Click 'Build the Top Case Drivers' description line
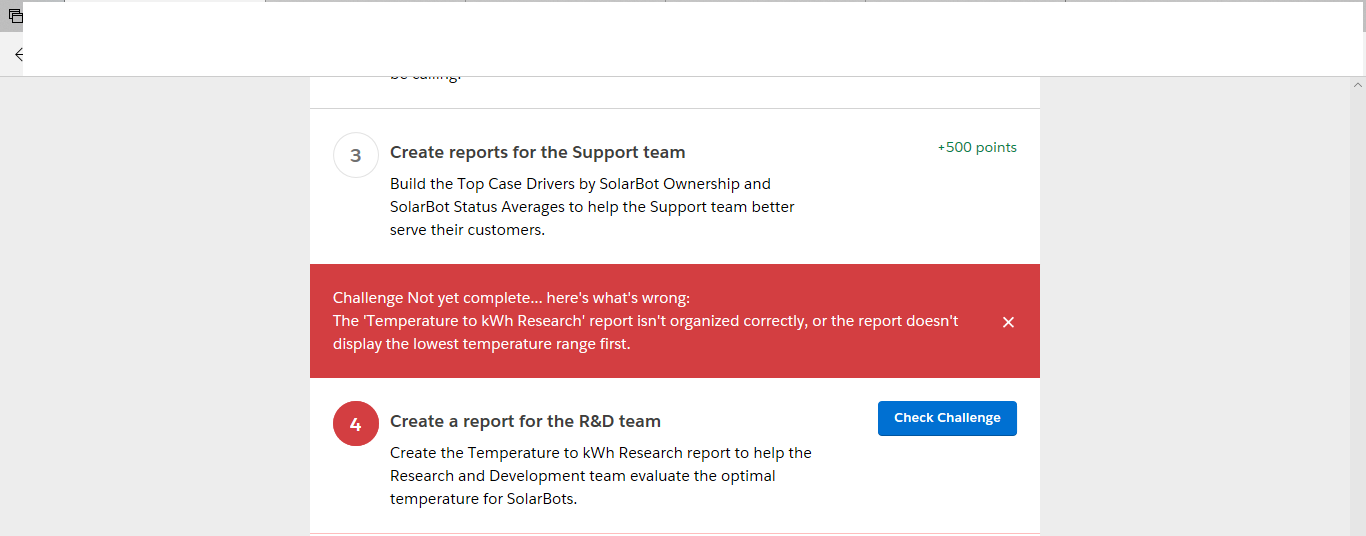The image size is (1366, 536). (580, 184)
